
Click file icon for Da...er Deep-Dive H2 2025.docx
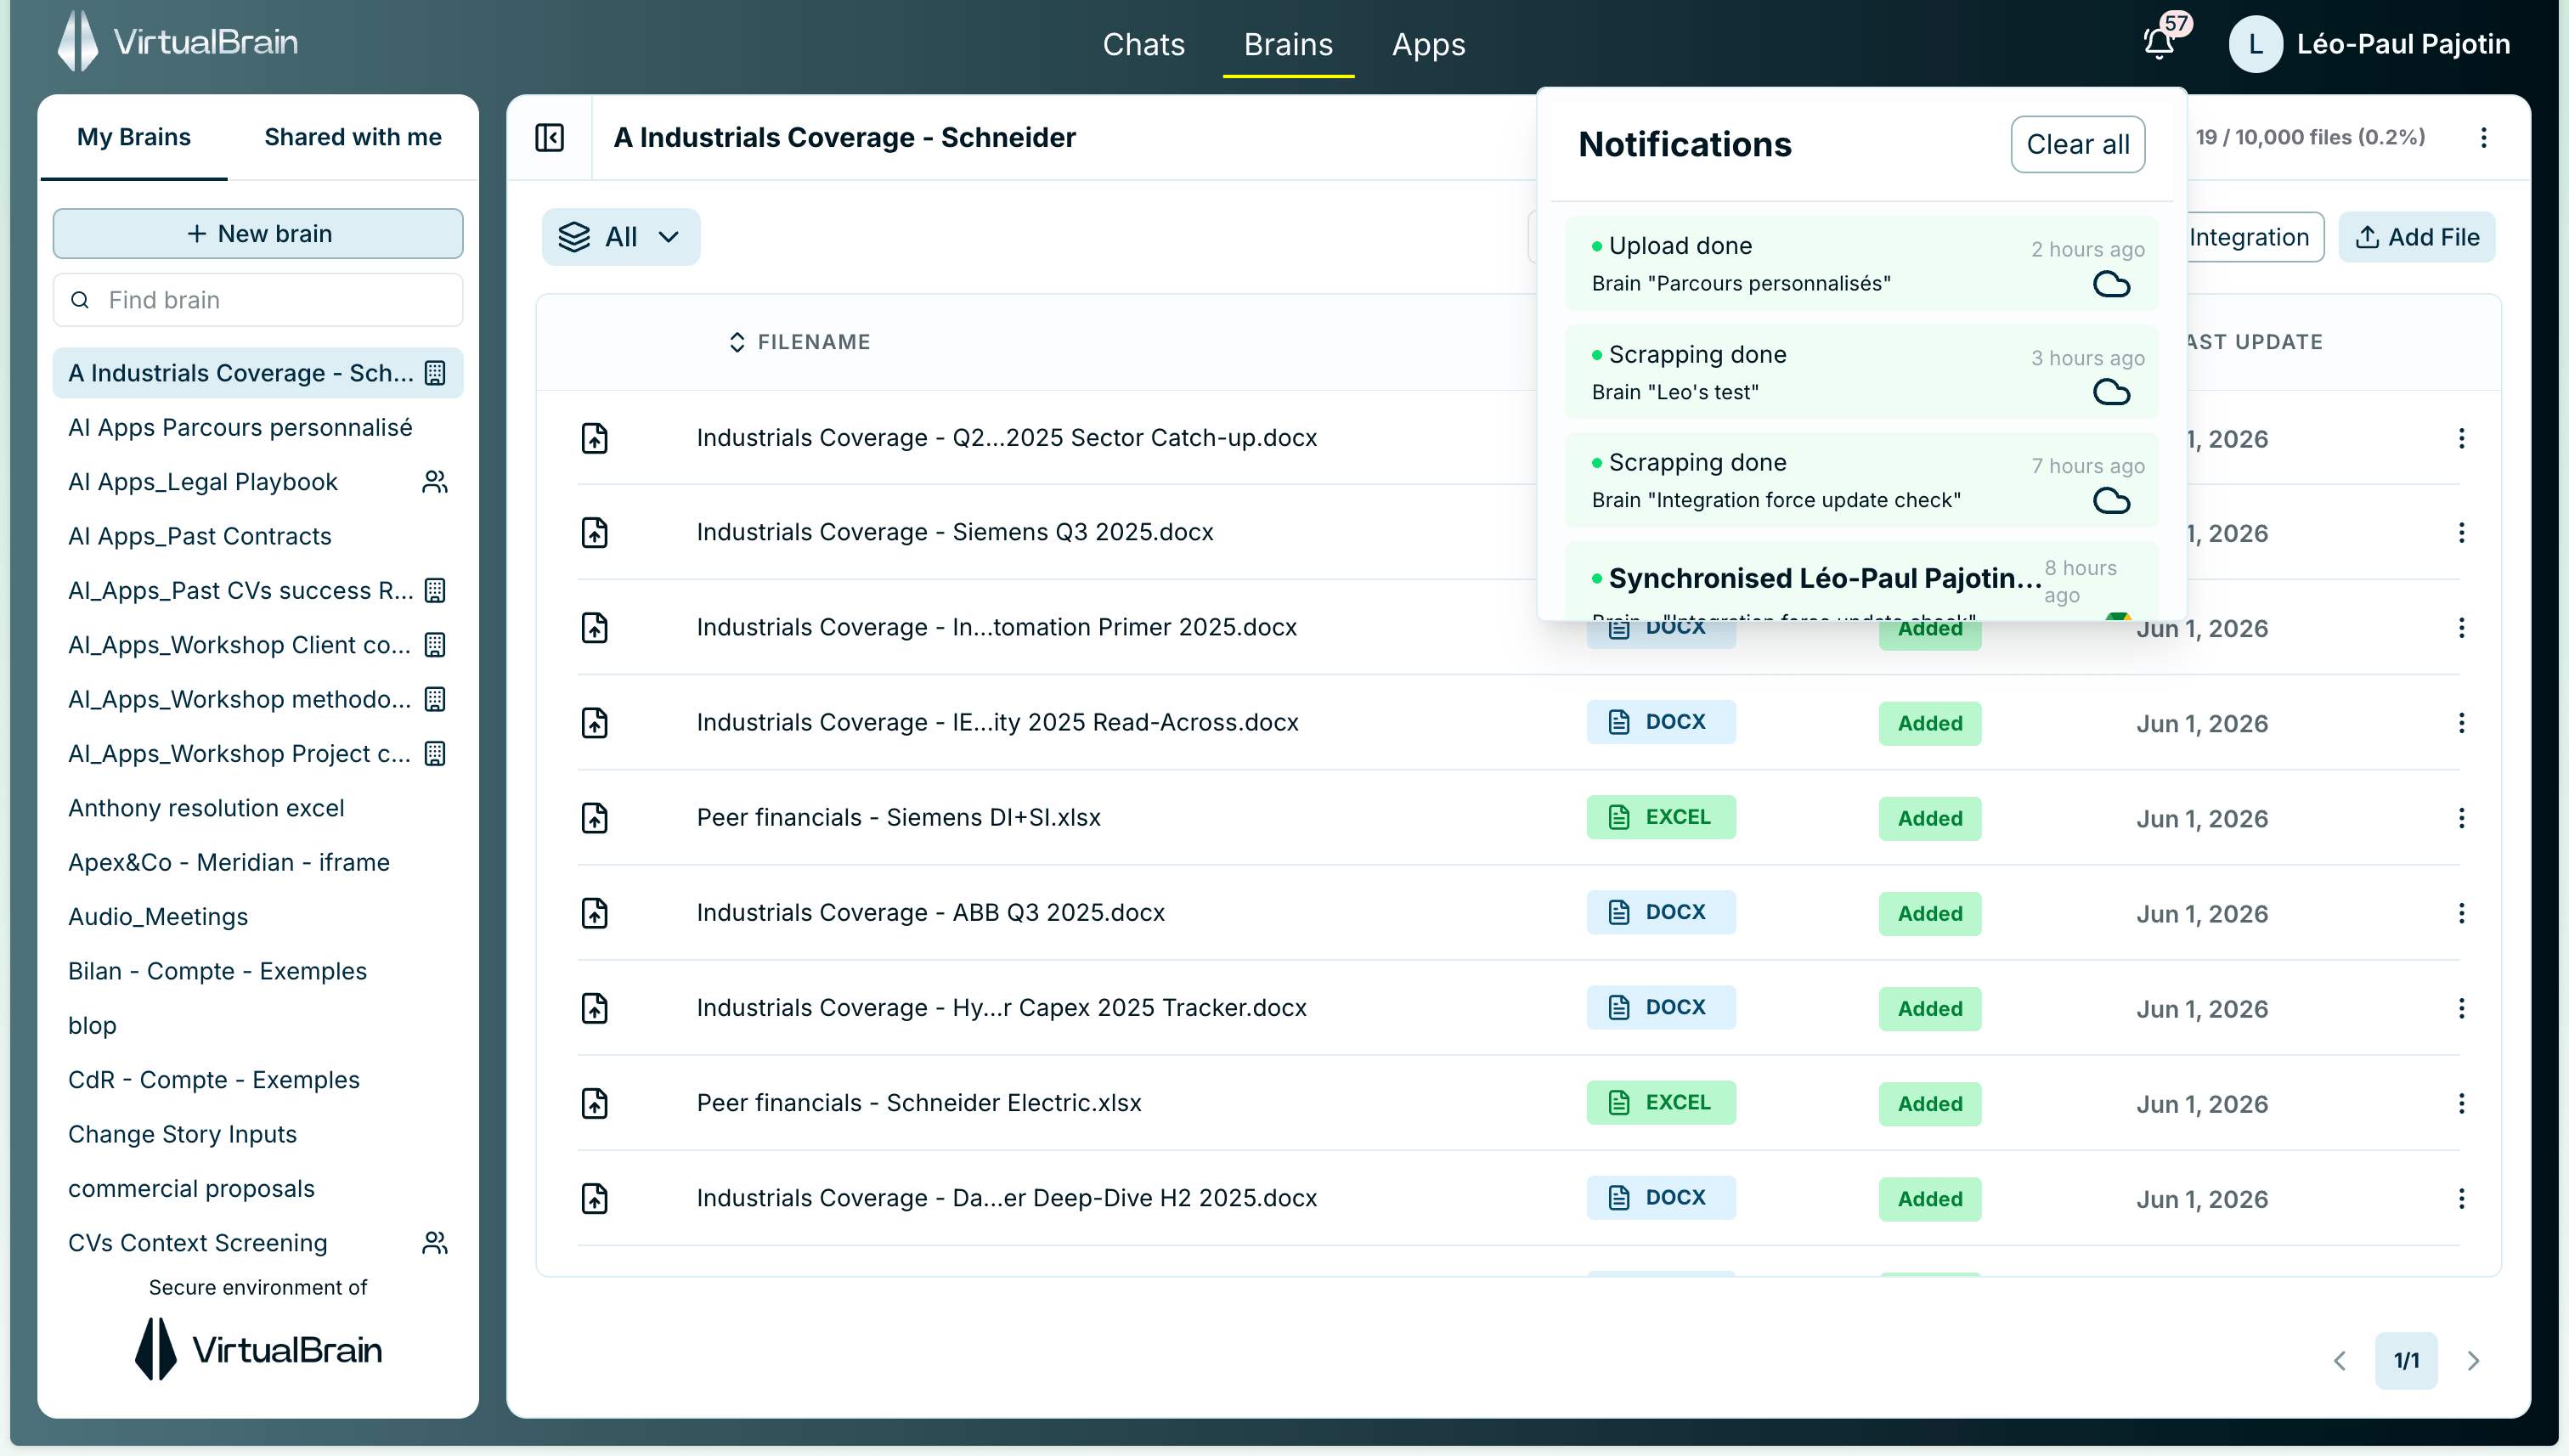(595, 1198)
